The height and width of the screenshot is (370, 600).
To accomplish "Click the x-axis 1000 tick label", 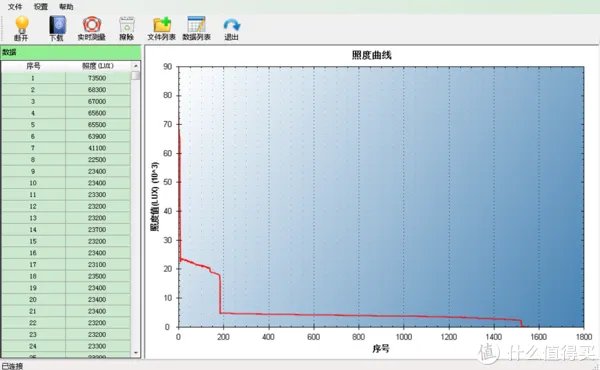I will (404, 337).
